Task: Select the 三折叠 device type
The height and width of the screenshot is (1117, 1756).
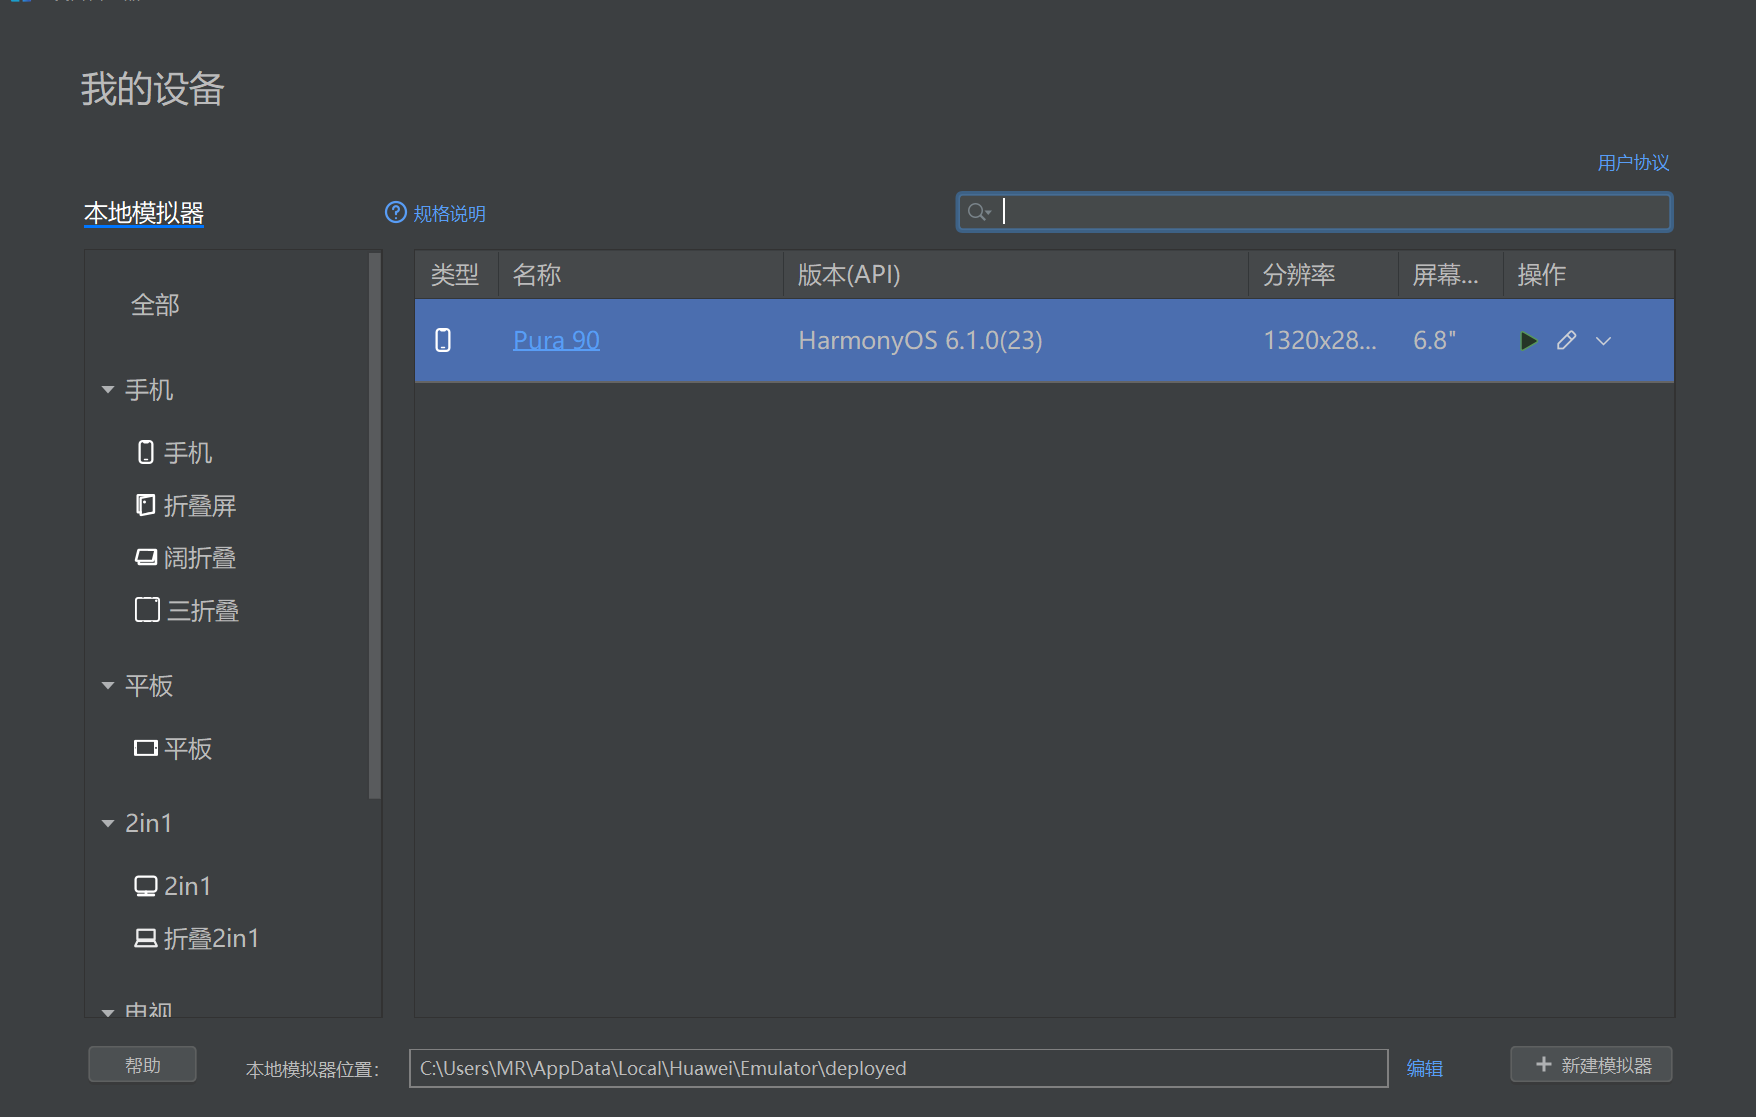Action: (x=188, y=611)
